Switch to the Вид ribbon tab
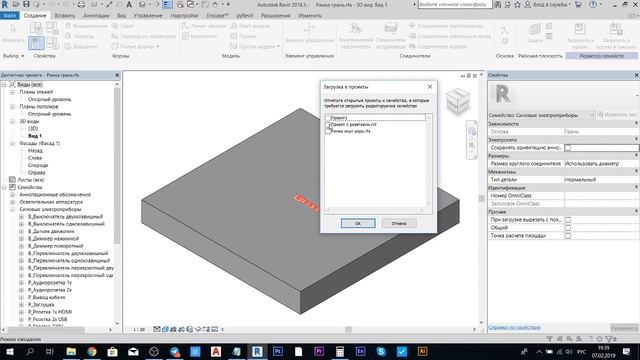This screenshot has height=360, width=640. (x=122, y=16)
